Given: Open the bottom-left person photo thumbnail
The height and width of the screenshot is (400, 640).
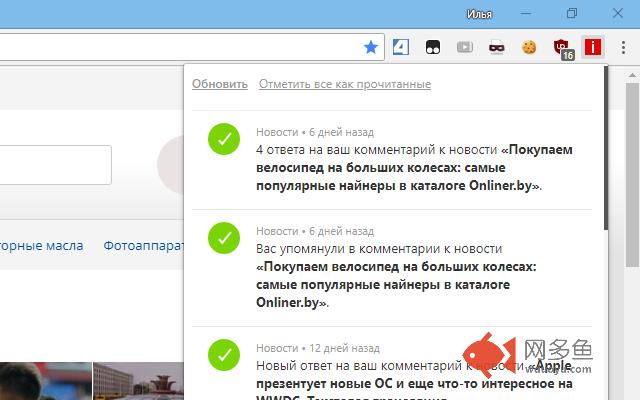Looking at the screenshot, I should [46, 381].
